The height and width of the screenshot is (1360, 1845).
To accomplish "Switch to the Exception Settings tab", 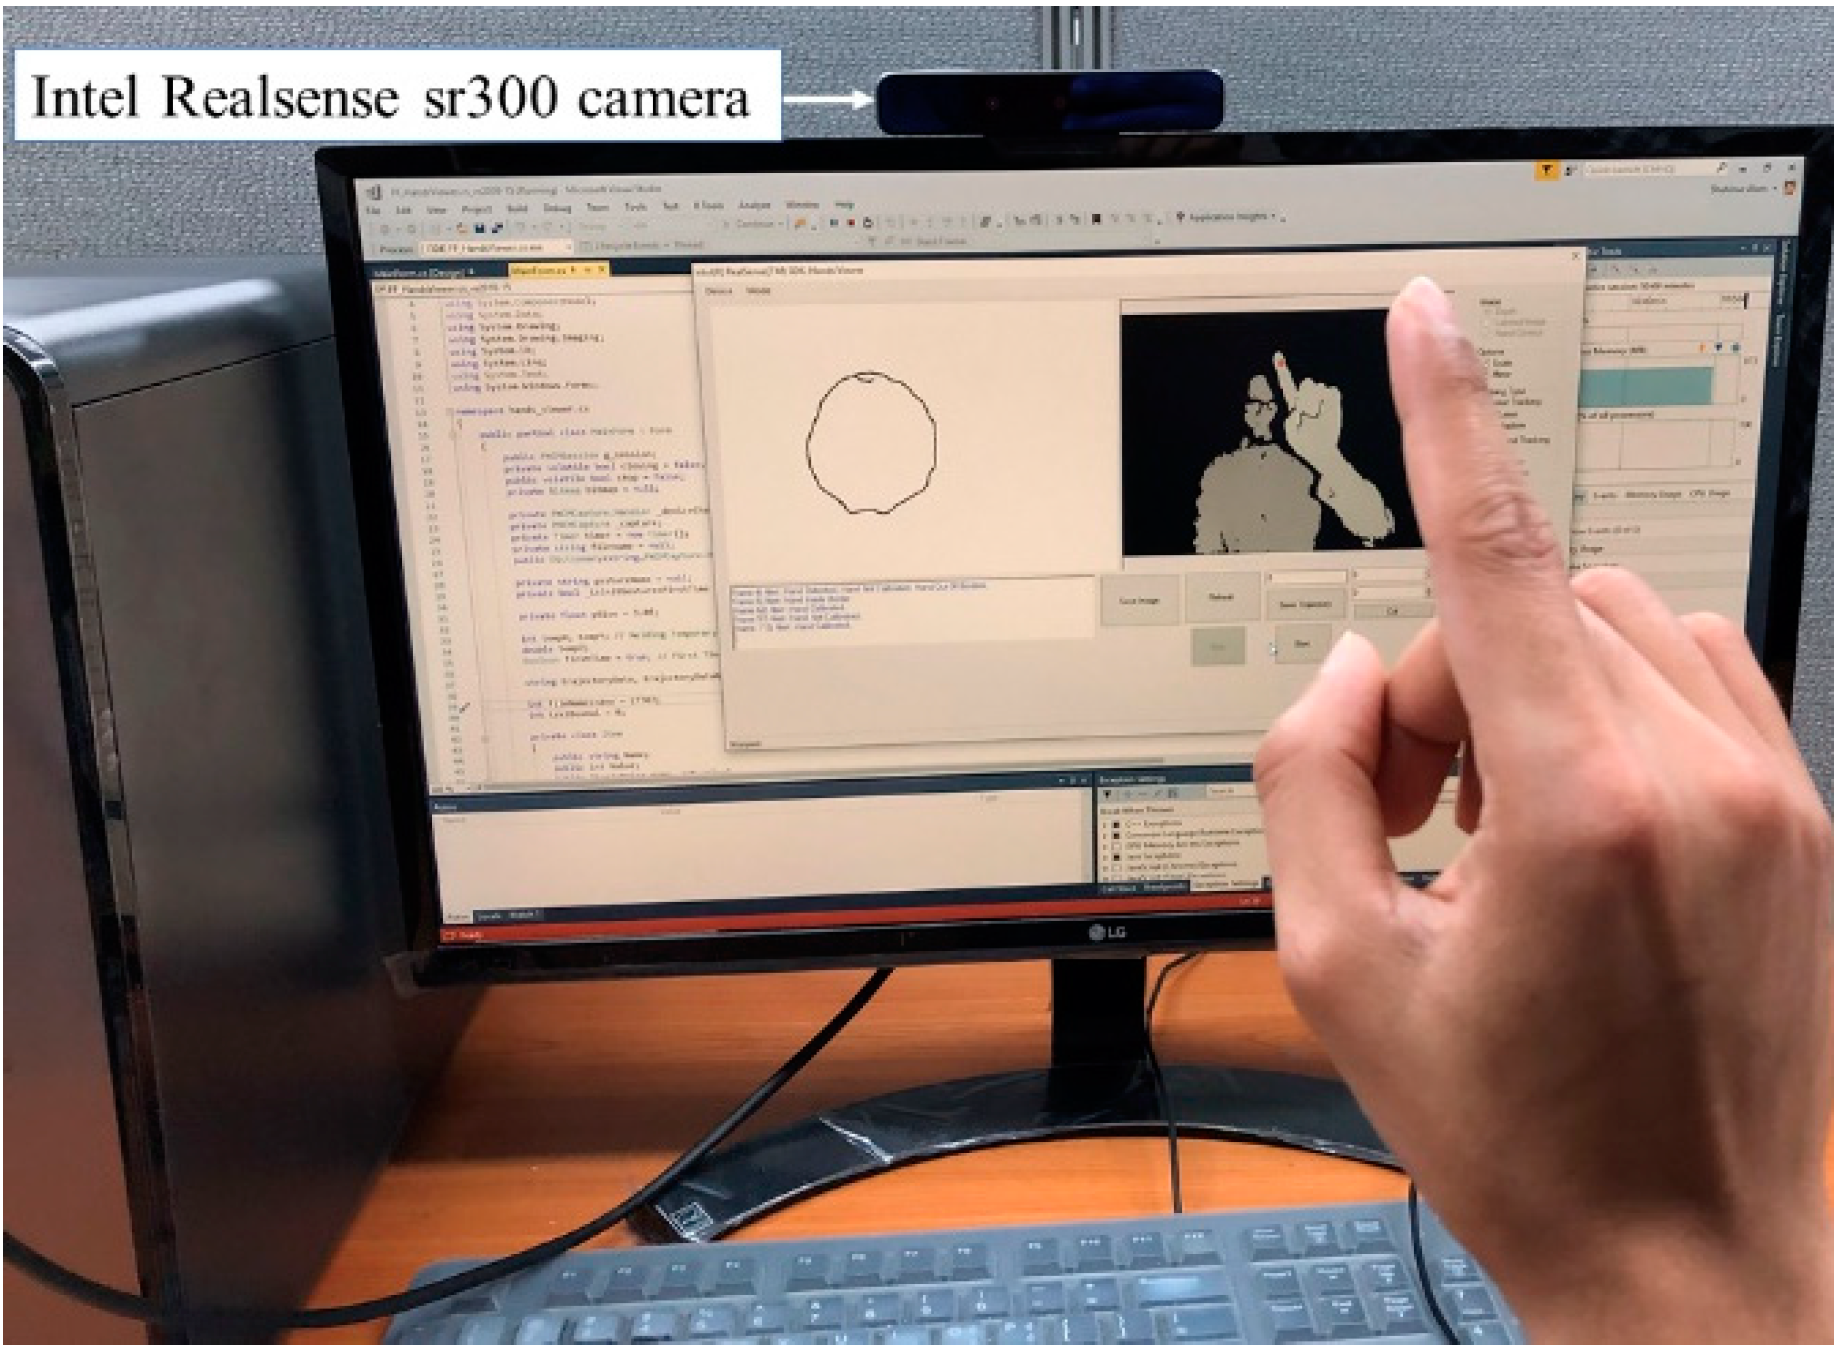I will [1225, 884].
